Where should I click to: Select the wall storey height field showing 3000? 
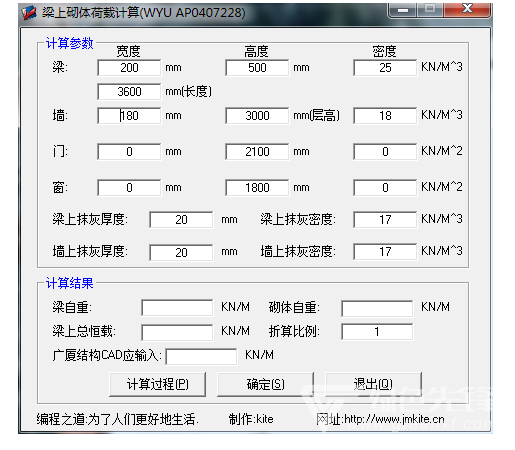coord(257,116)
